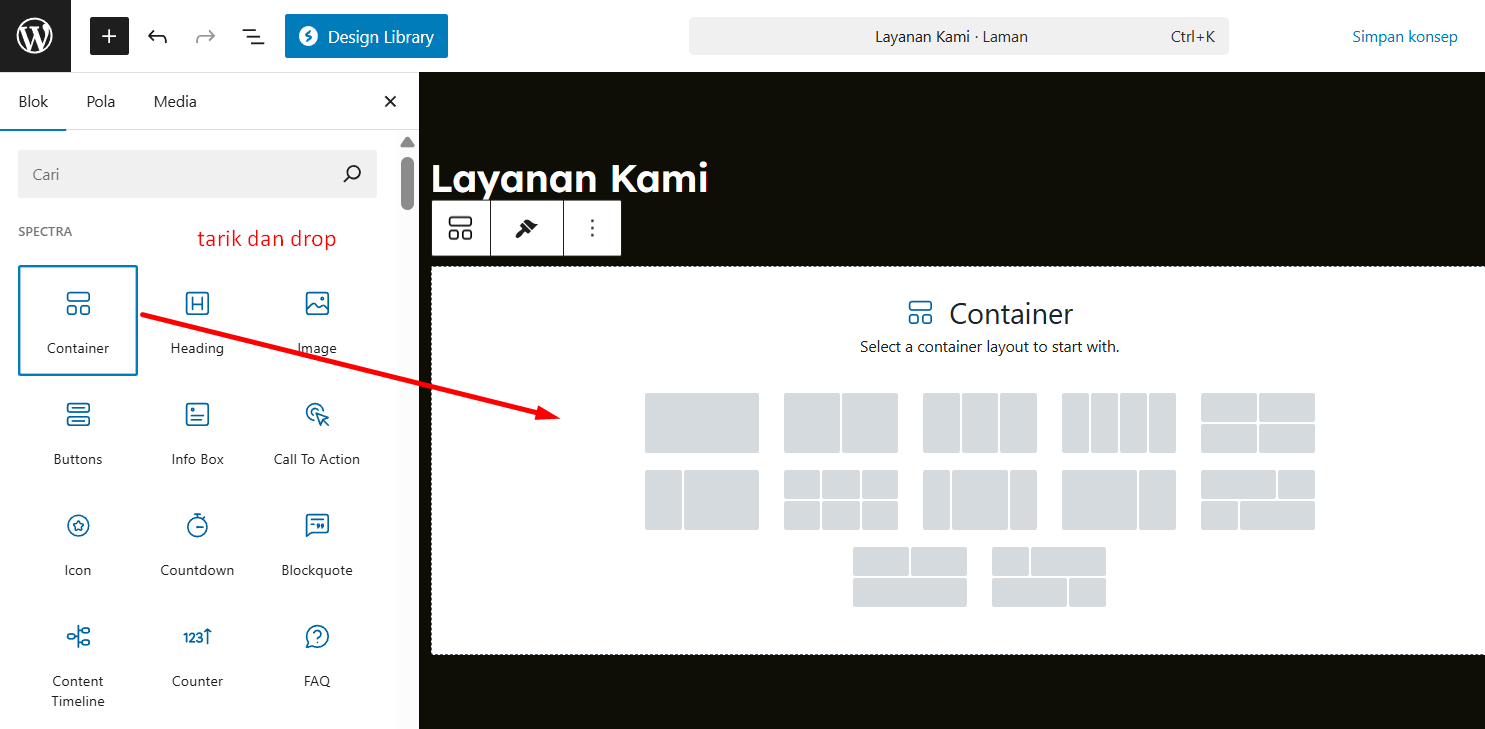
Task: Close the block inserter panel
Action: [390, 101]
